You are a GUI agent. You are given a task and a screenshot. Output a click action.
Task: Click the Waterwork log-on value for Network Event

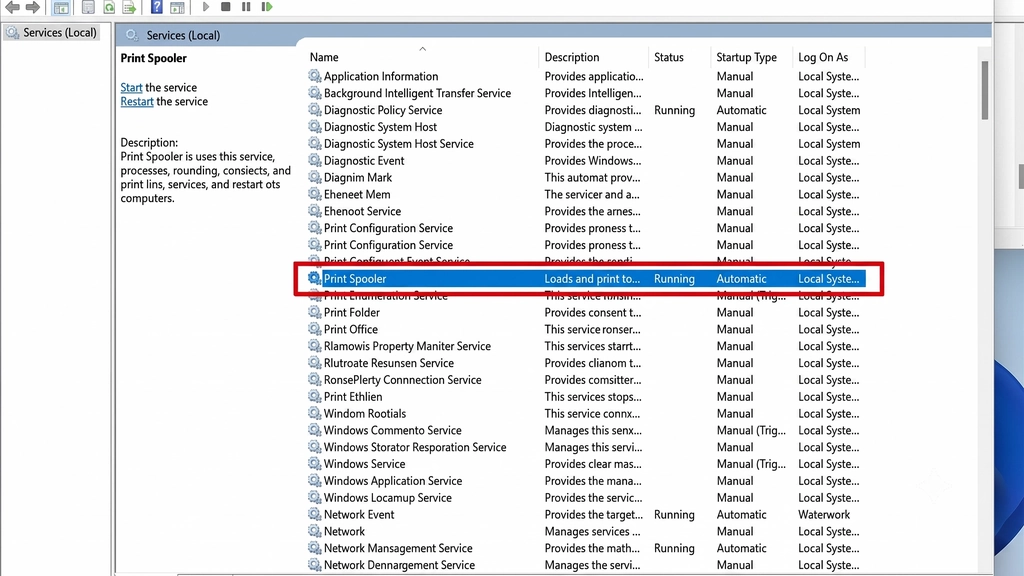click(824, 514)
